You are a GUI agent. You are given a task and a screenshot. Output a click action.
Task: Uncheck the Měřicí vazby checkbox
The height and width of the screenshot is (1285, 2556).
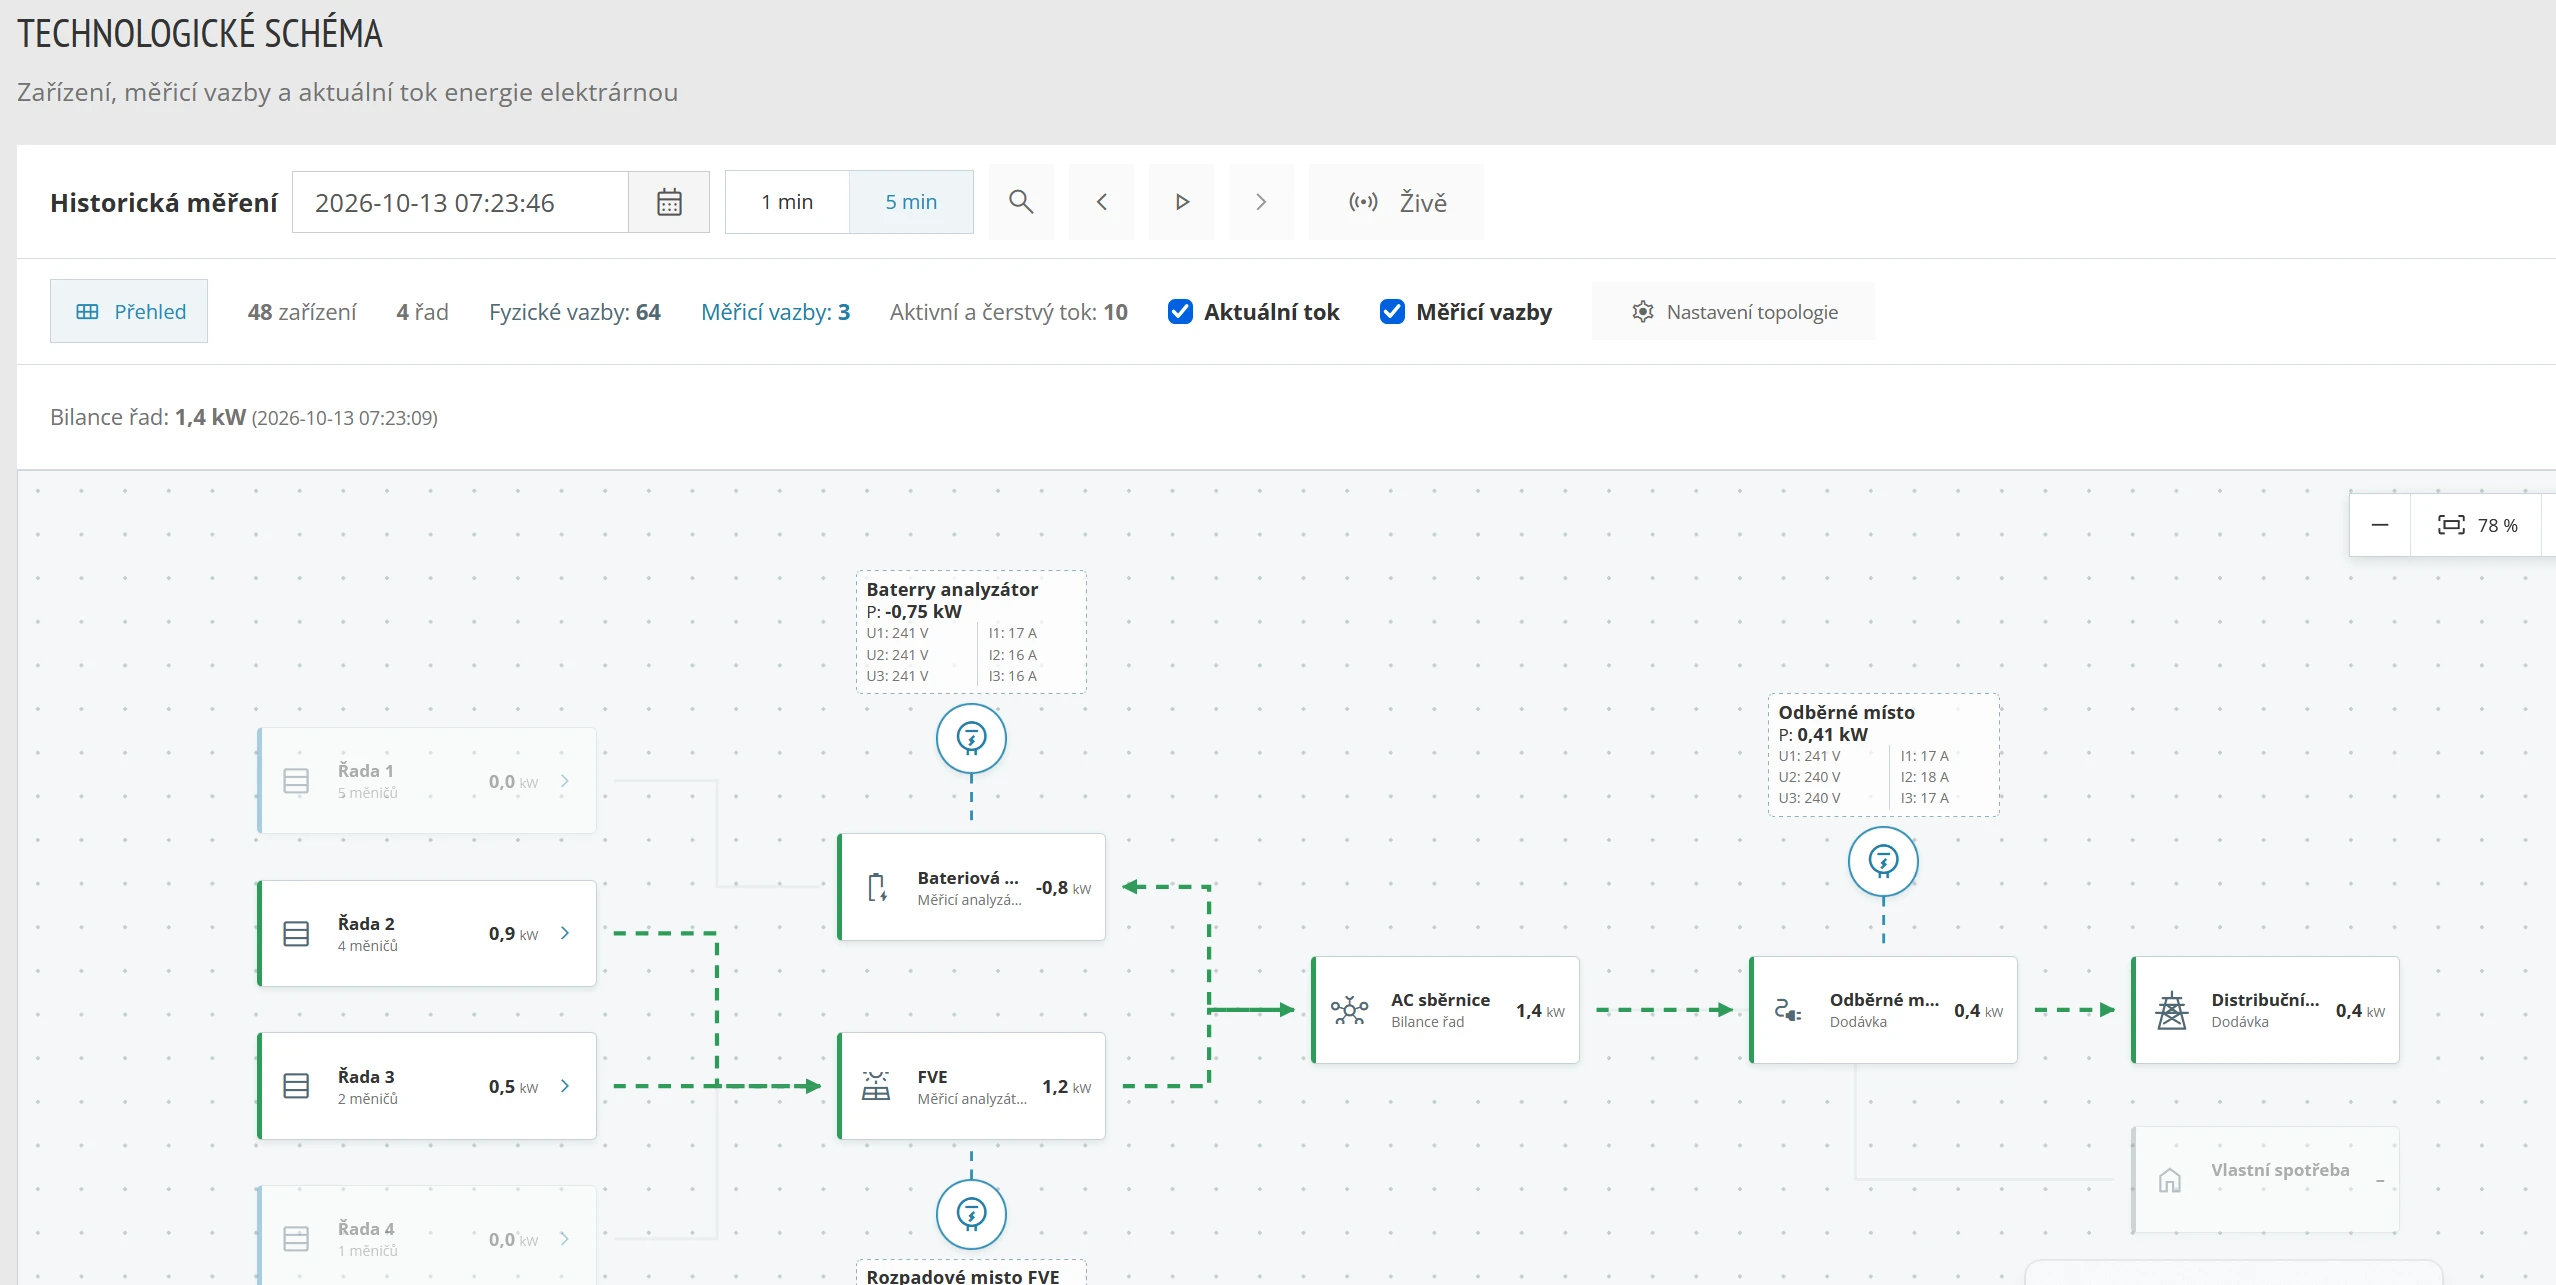click(1392, 312)
